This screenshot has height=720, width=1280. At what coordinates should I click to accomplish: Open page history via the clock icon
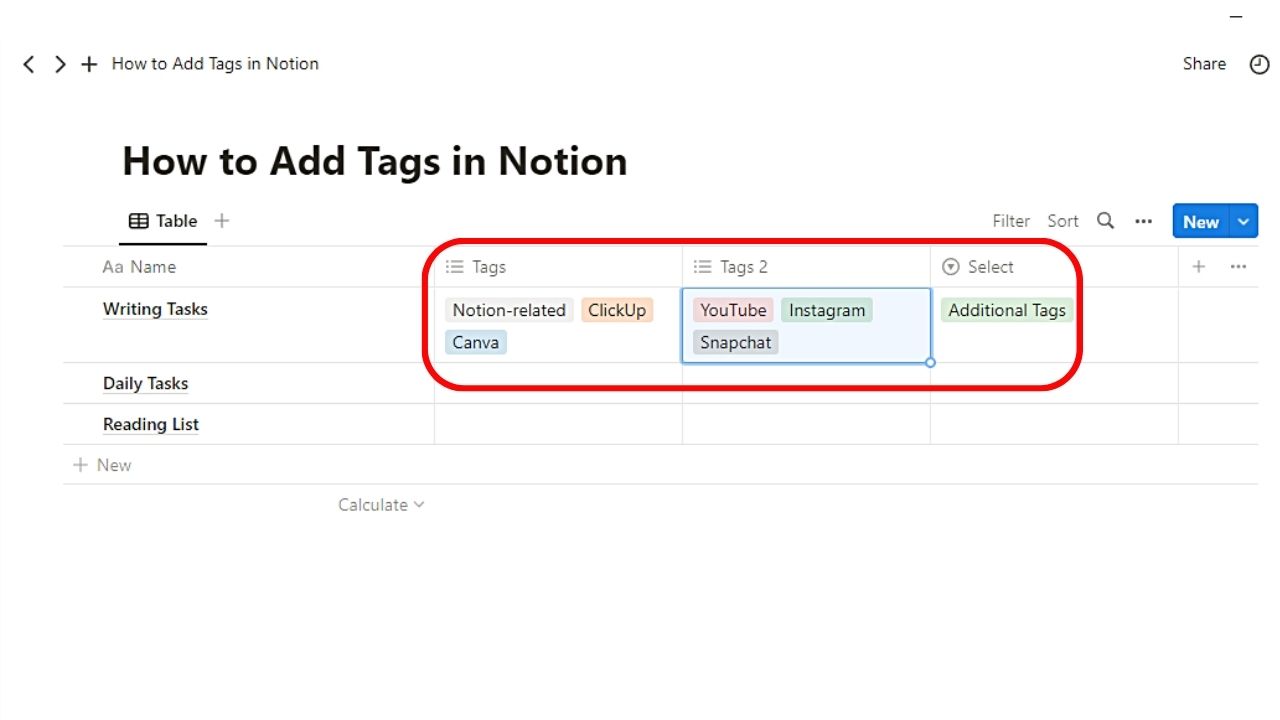pos(1259,64)
